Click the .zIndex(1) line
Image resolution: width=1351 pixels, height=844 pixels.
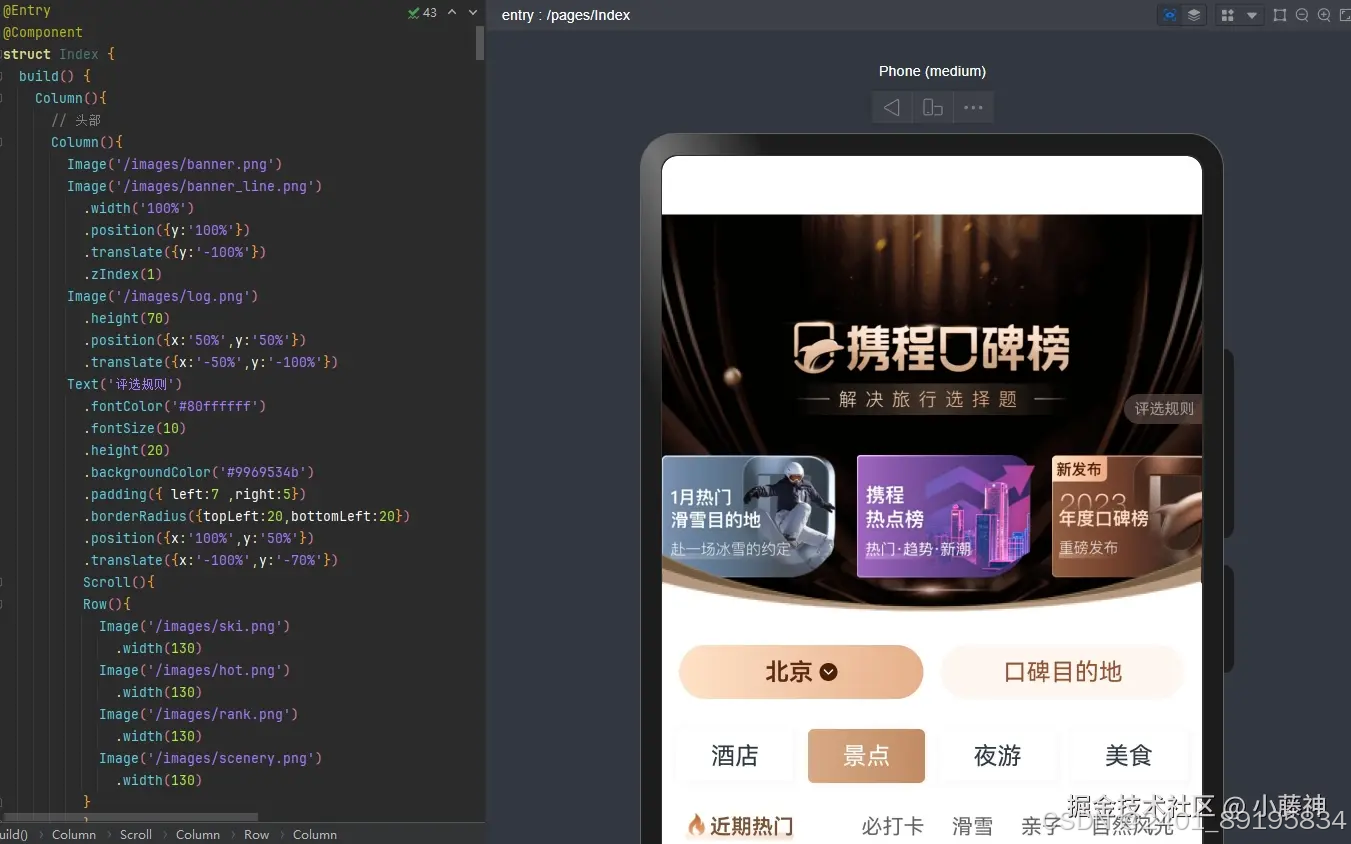click(122, 274)
